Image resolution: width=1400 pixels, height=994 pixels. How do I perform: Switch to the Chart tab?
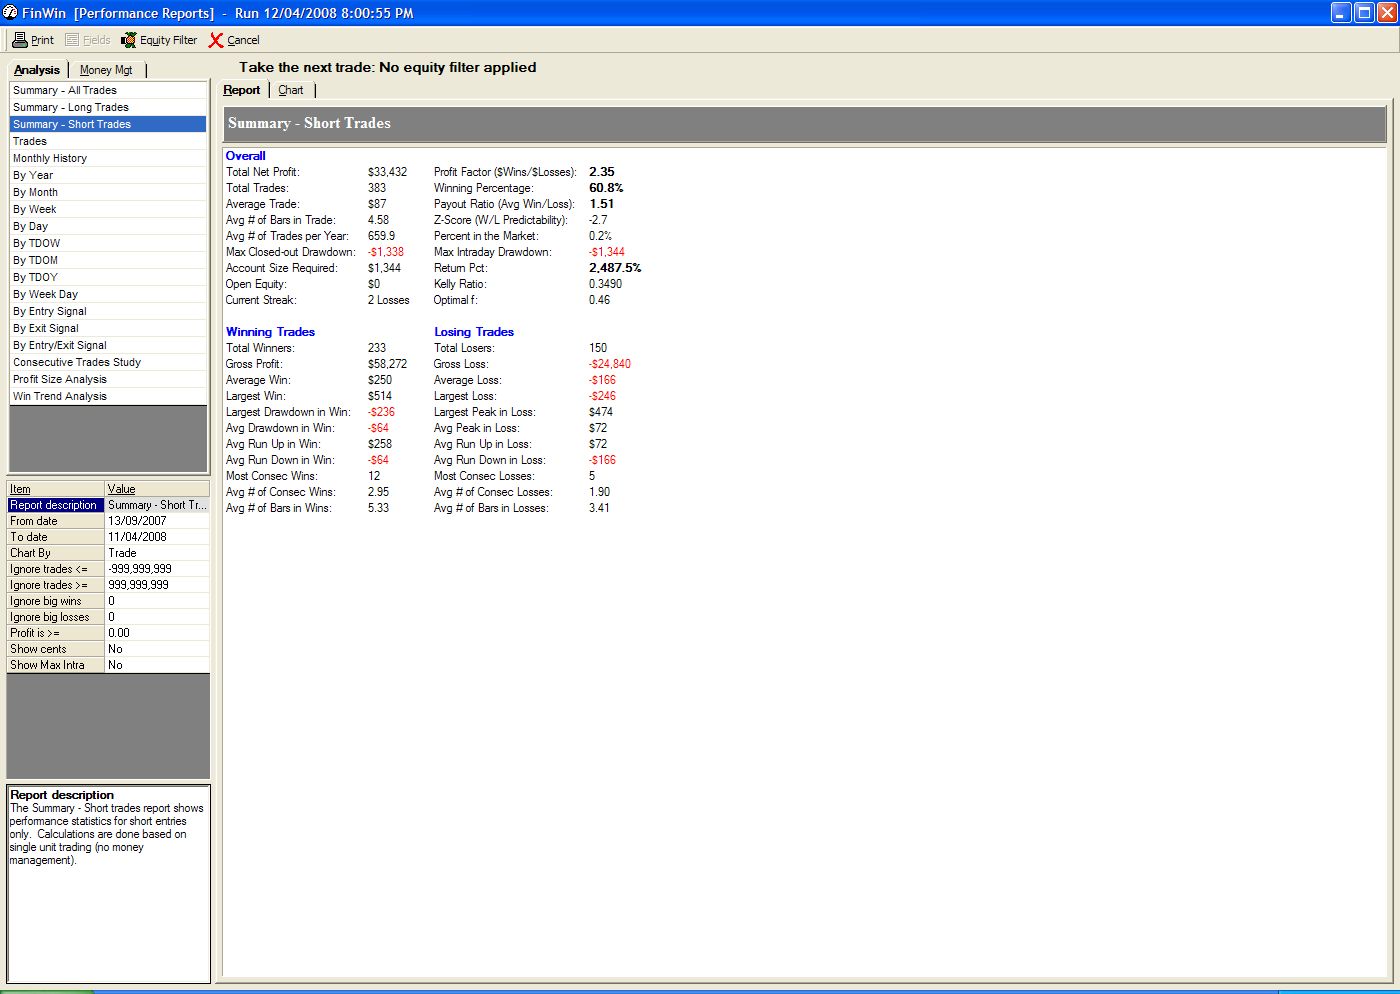[291, 90]
